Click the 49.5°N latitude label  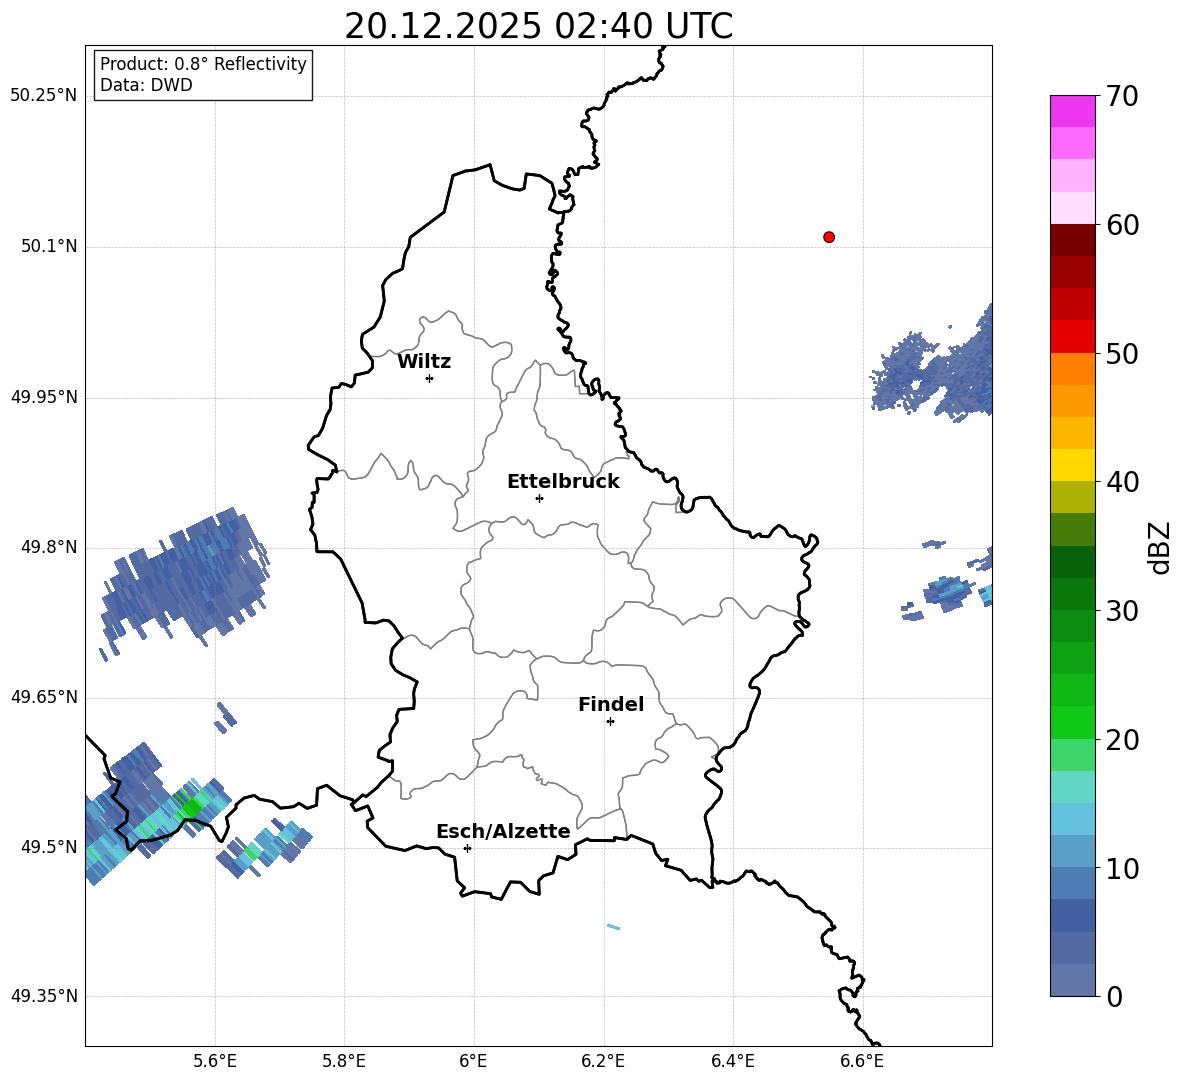pyautogui.click(x=49, y=847)
